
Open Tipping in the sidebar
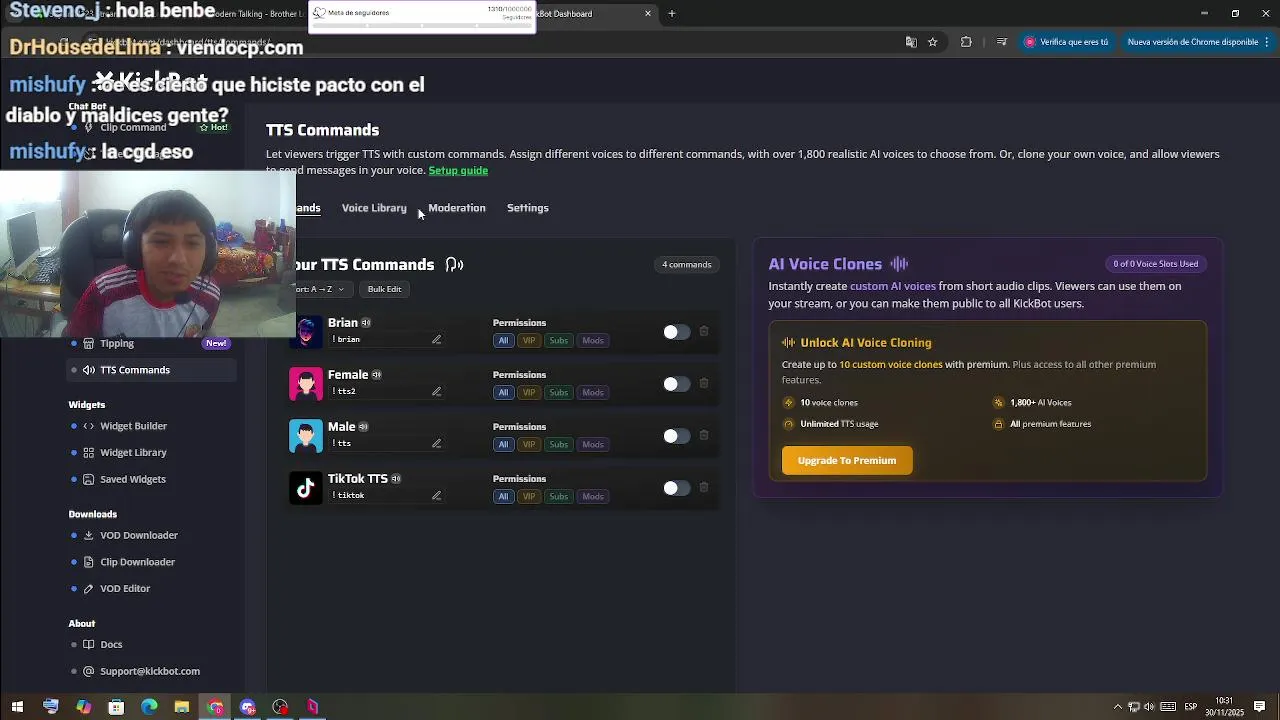coord(152,343)
